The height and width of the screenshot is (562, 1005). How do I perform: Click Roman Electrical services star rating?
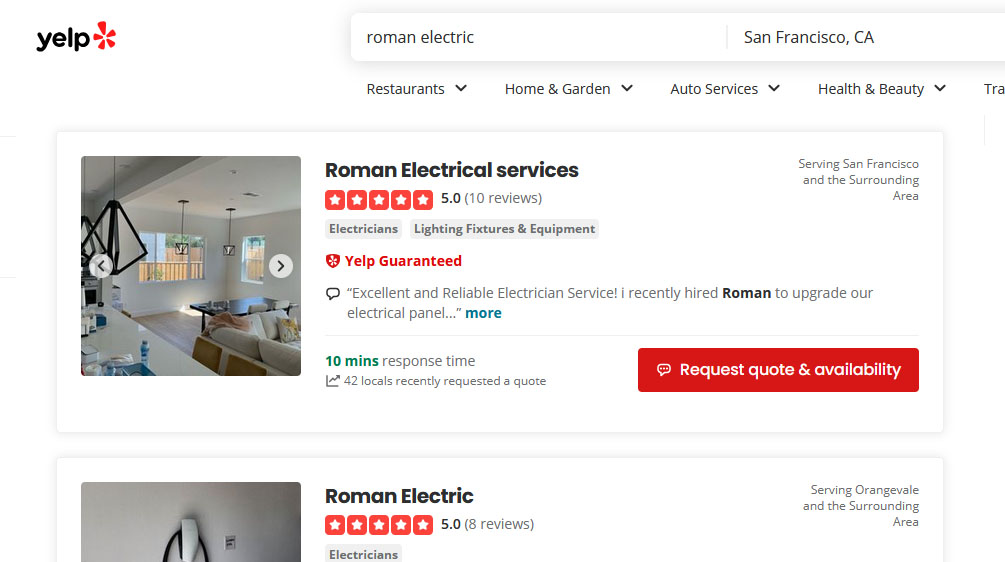(x=379, y=199)
